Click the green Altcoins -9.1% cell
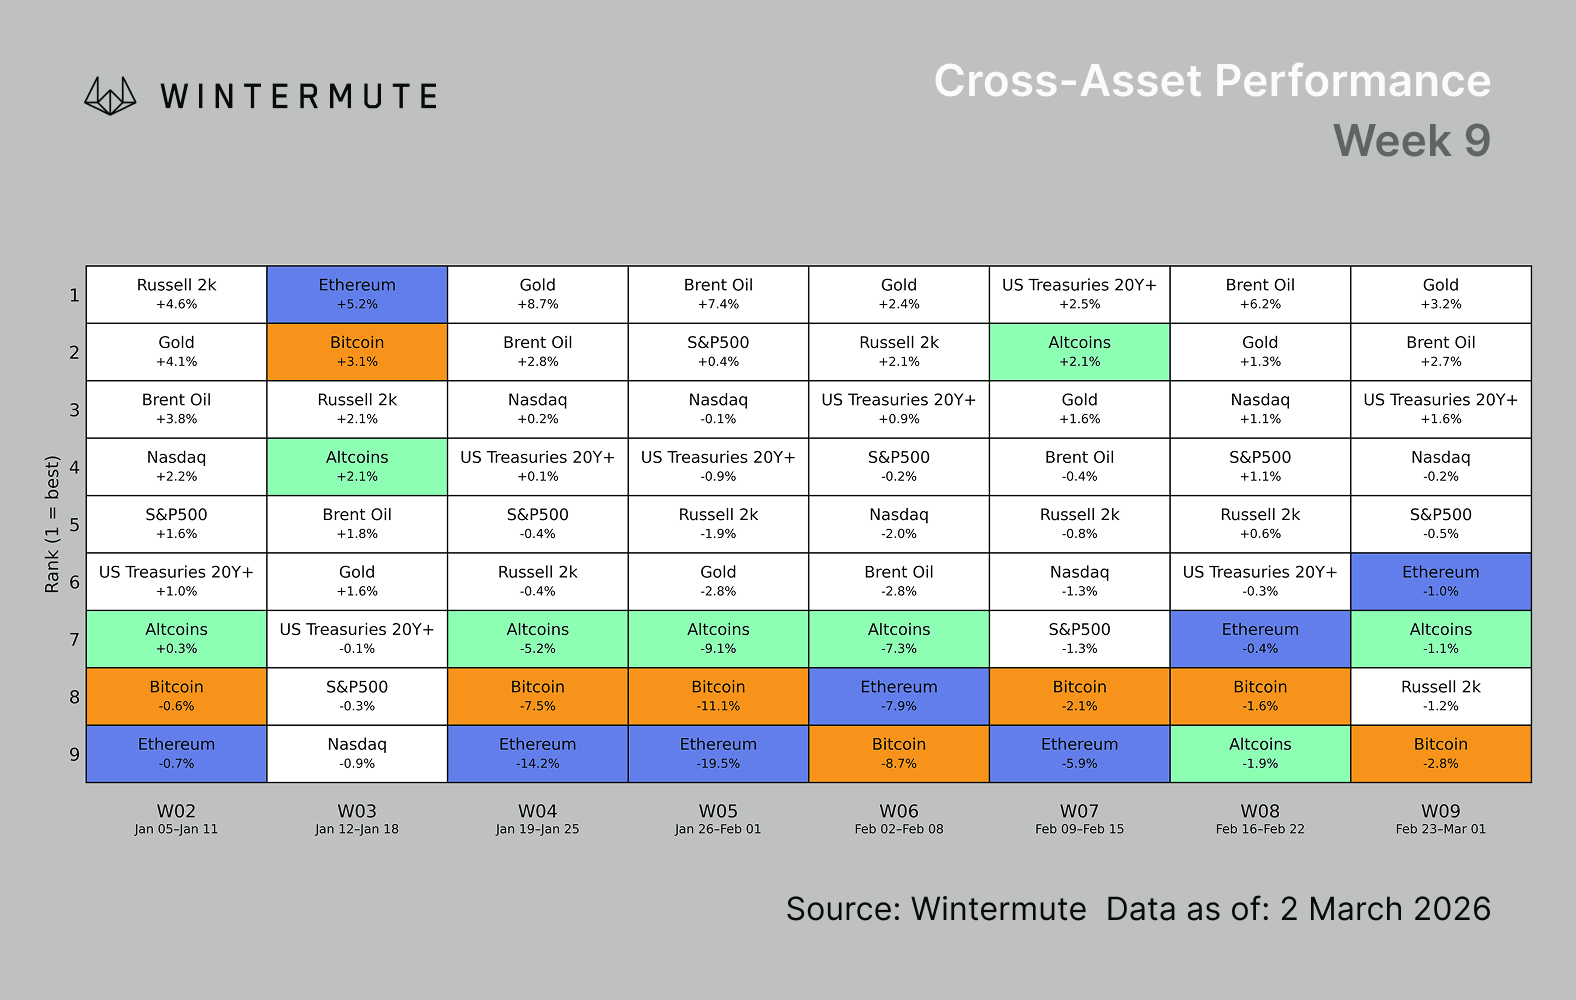This screenshot has width=1576, height=1000. point(718,638)
